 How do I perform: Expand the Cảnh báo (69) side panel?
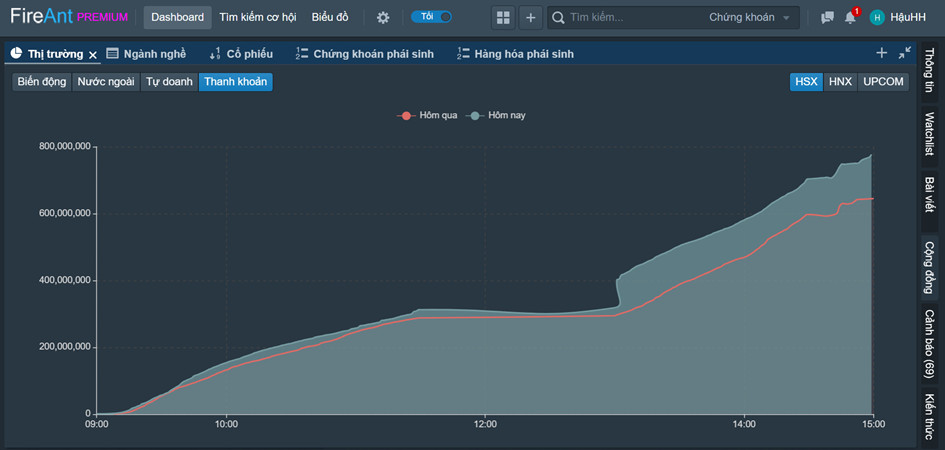pyautogui.click(x=929, y=343)
